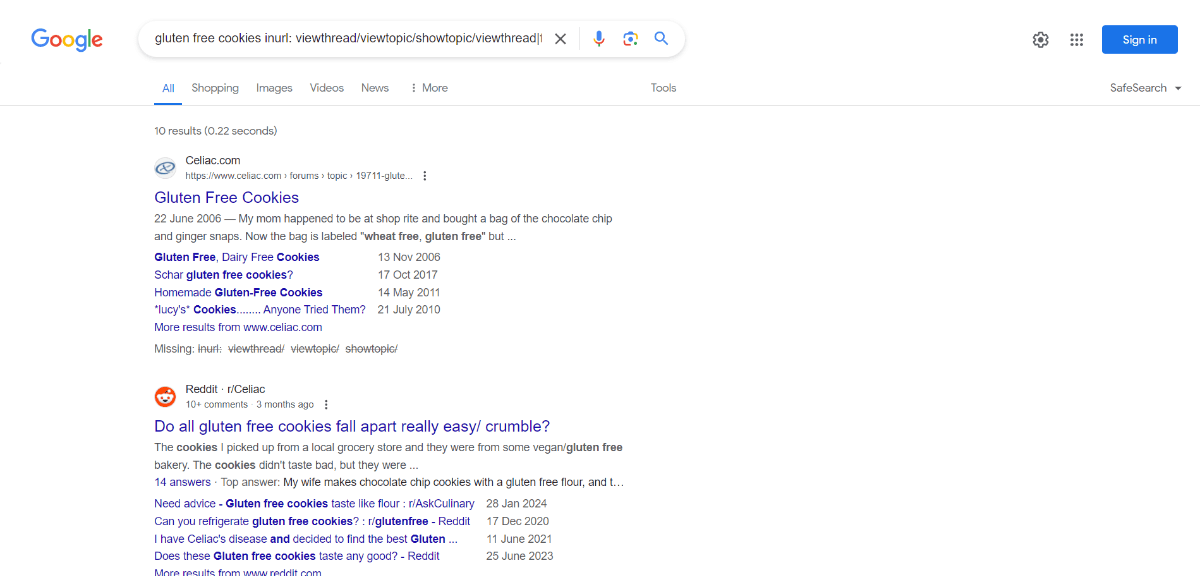Switch to the Videos tab
Screen dimensions: 1200x576
(x=327, y=88)
